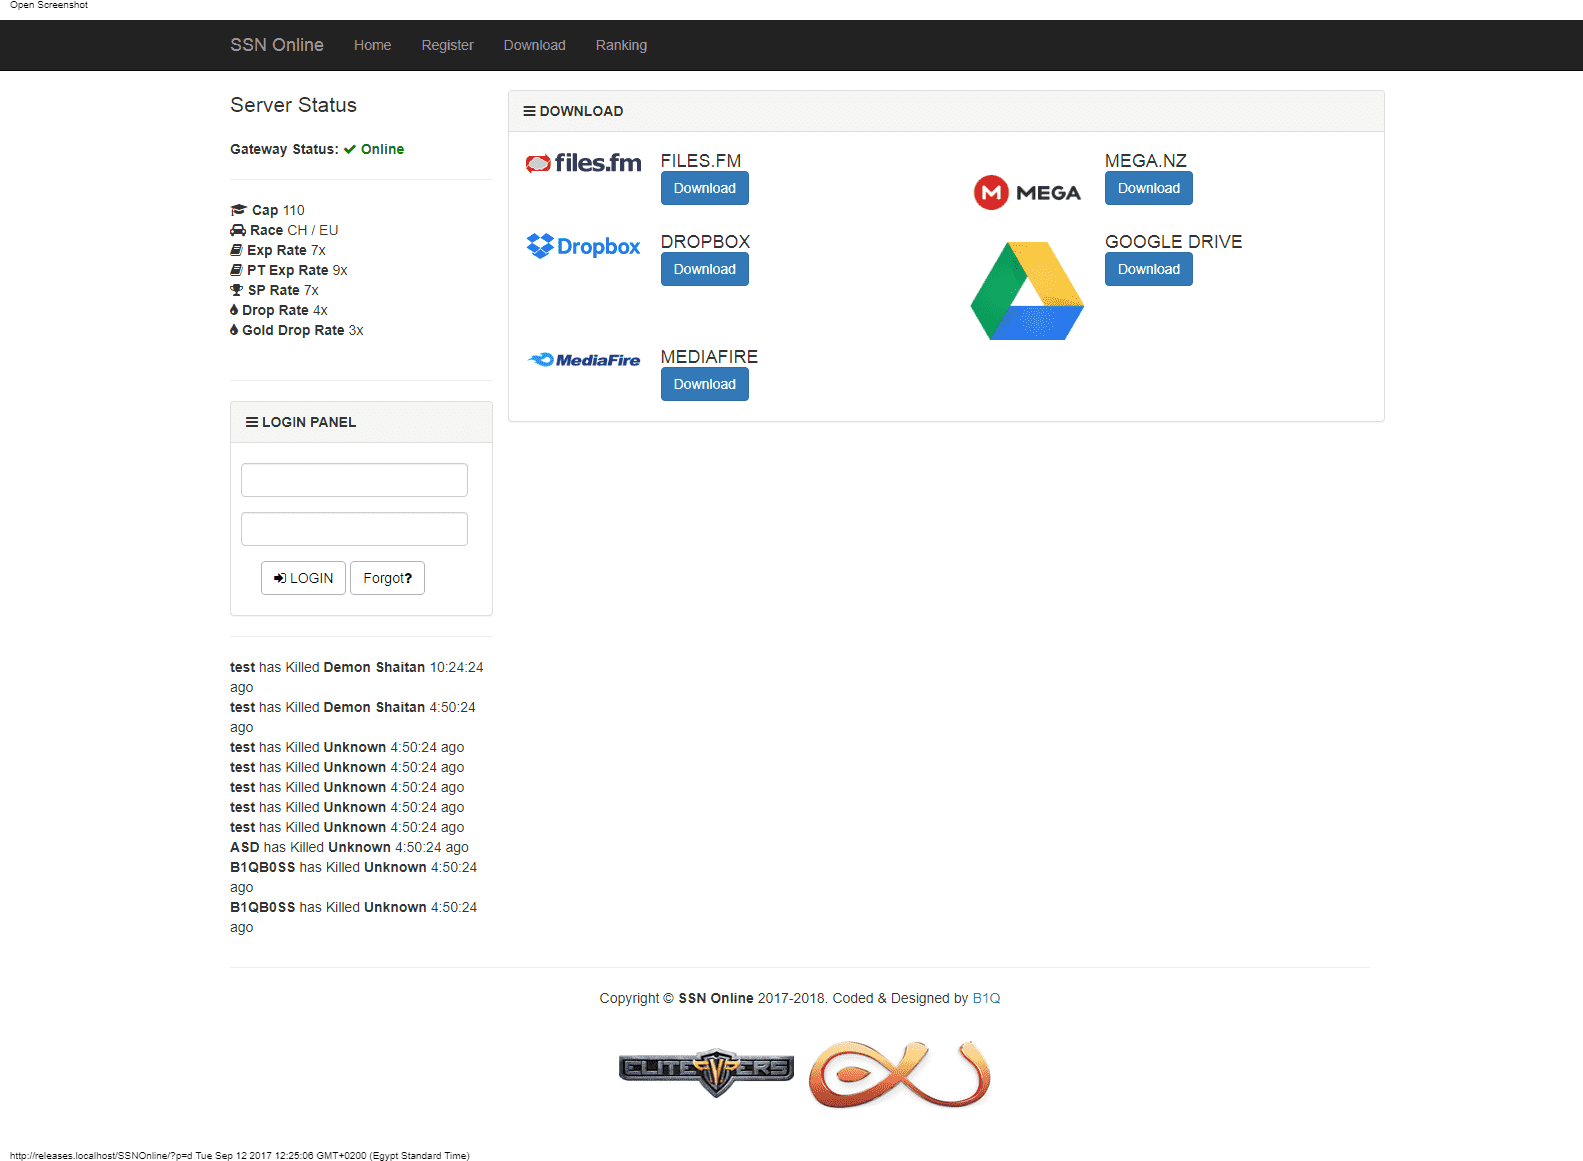
Task: Click the 'GOOGLE DRIVE' heading text
Action: (1174, 242)
